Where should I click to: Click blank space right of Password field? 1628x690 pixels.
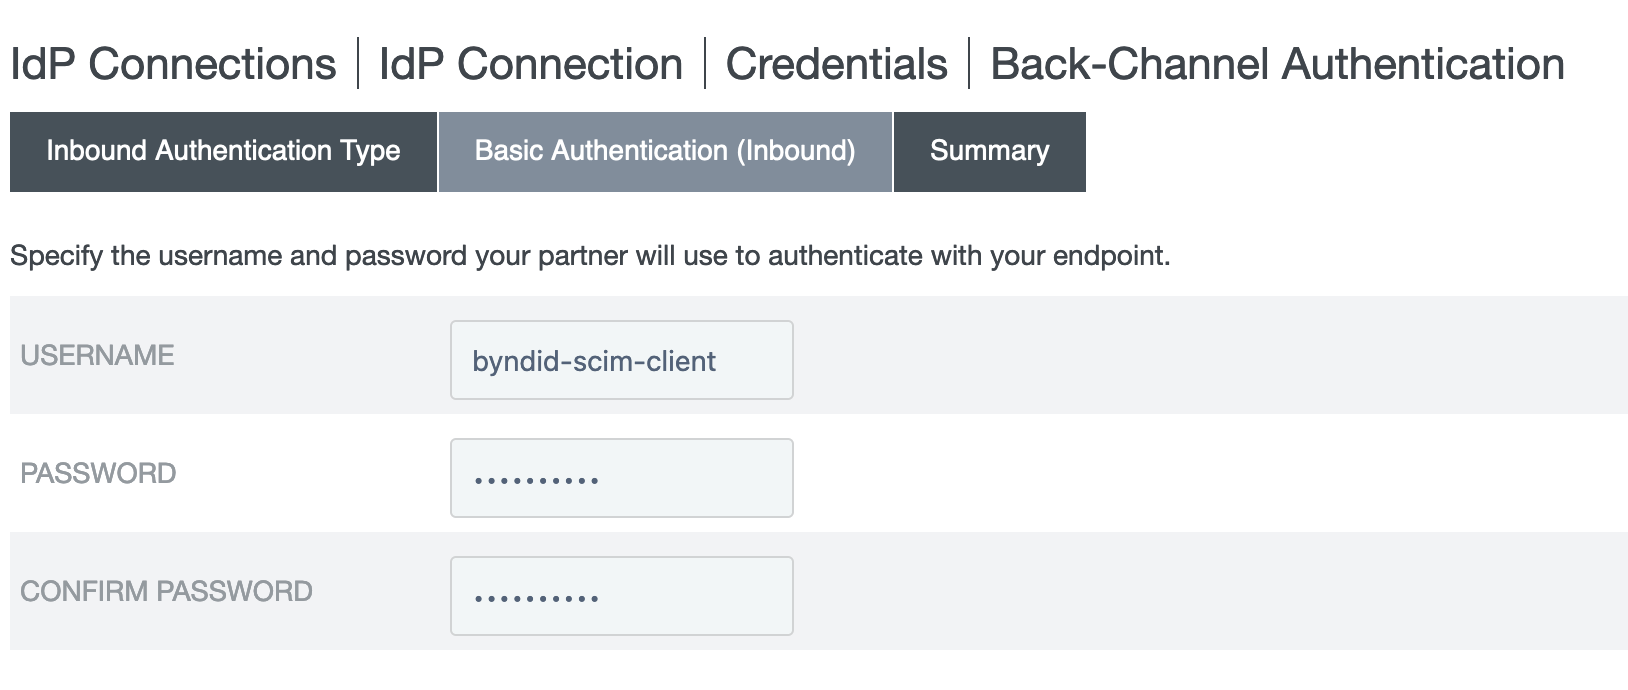[x=1200, y=473]
